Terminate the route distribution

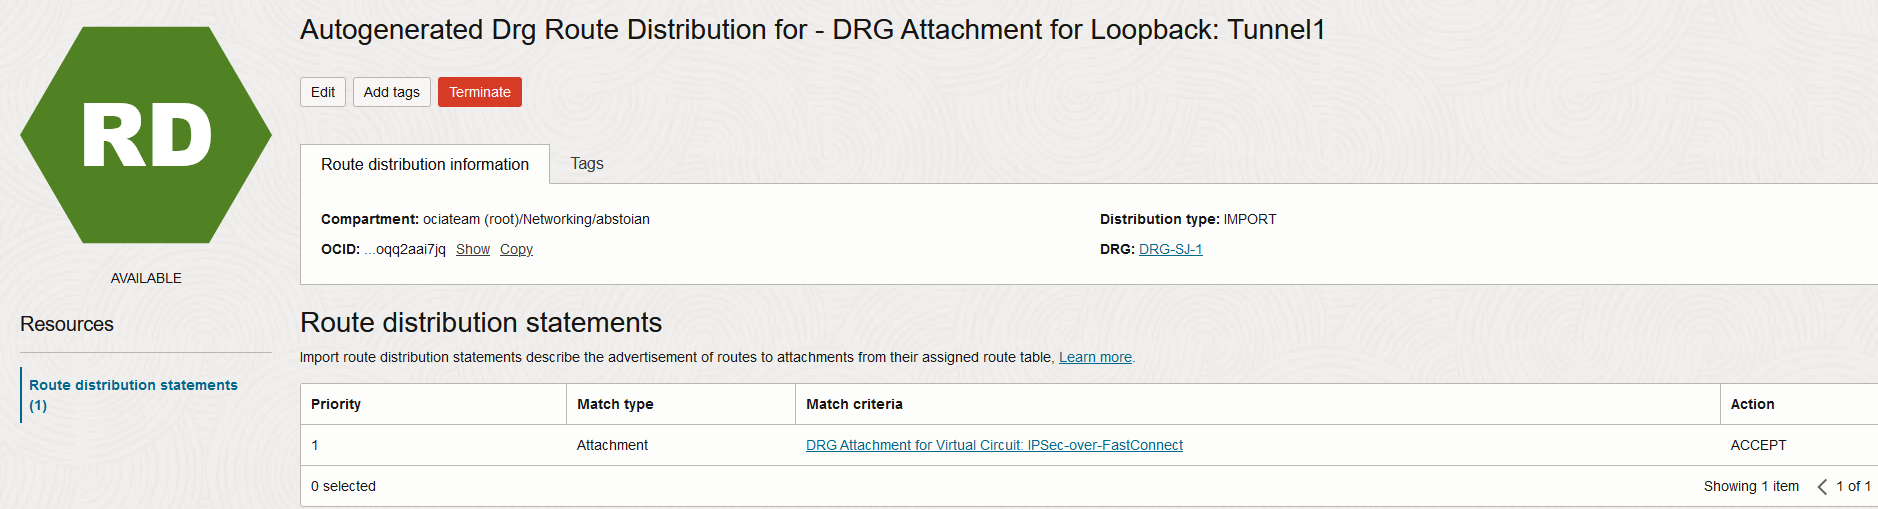pyautogui.click(x=479, y=92)
